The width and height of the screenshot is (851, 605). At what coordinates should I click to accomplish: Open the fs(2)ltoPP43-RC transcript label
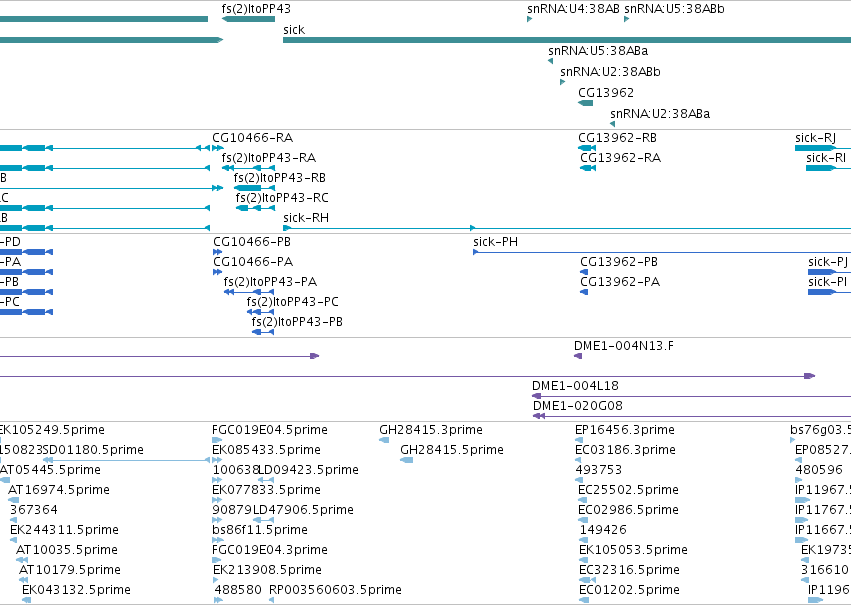tap(282, 198)
